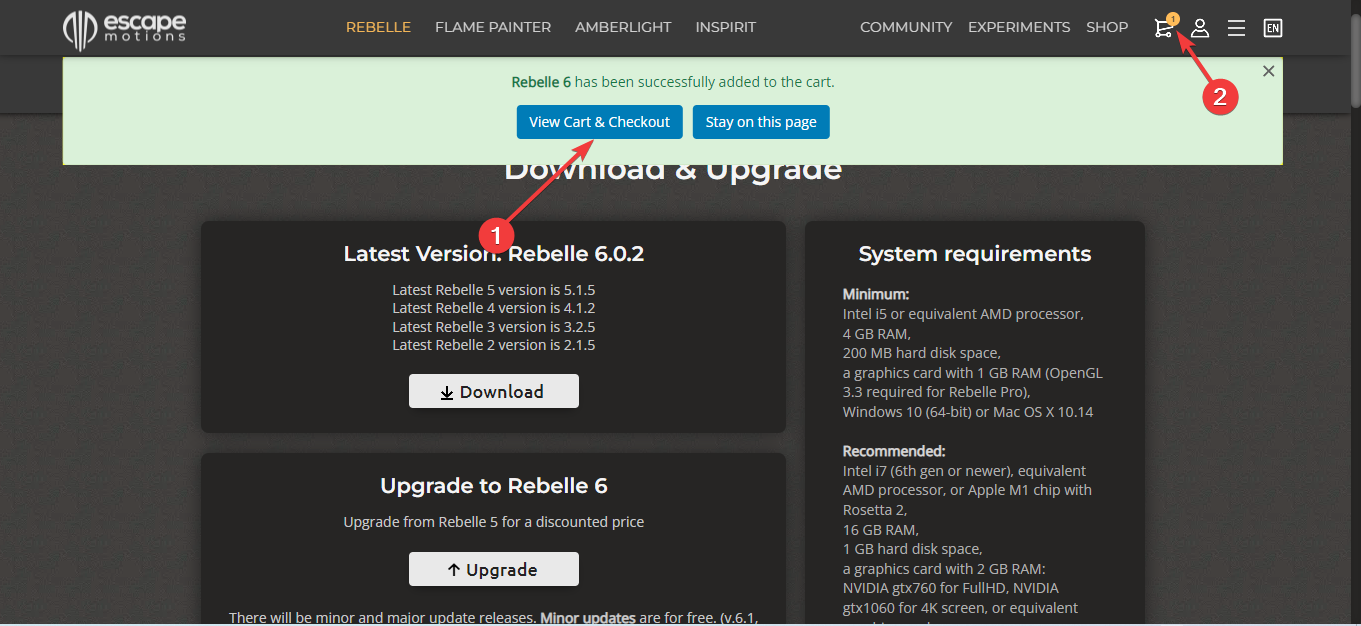Open the user account icon

point(1200,28)
